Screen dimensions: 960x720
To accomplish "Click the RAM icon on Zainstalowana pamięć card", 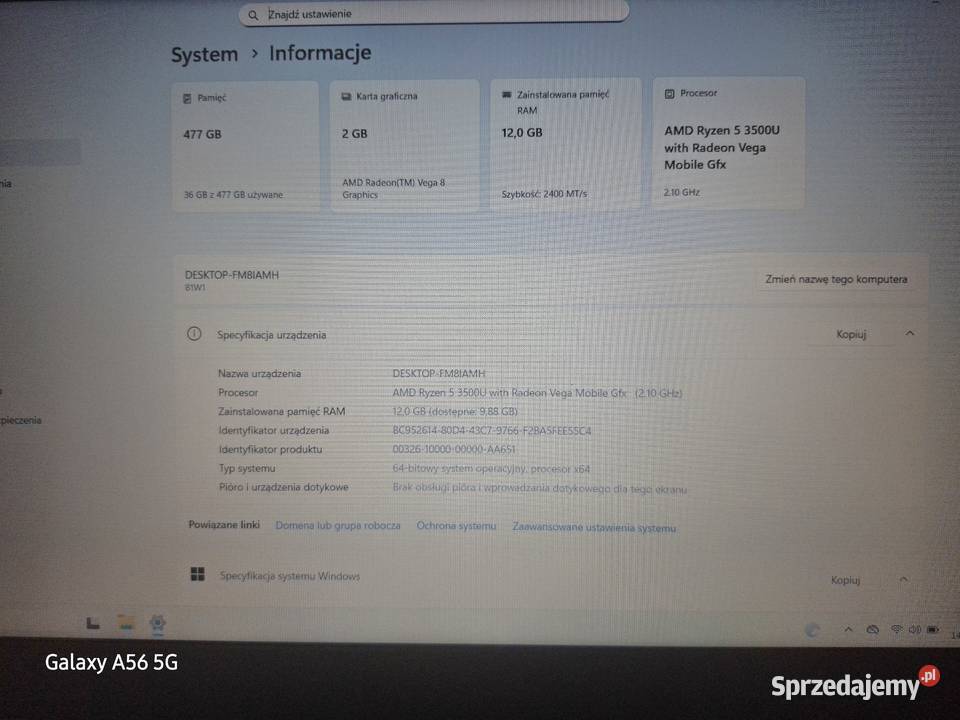I will [x=506, y=94].
